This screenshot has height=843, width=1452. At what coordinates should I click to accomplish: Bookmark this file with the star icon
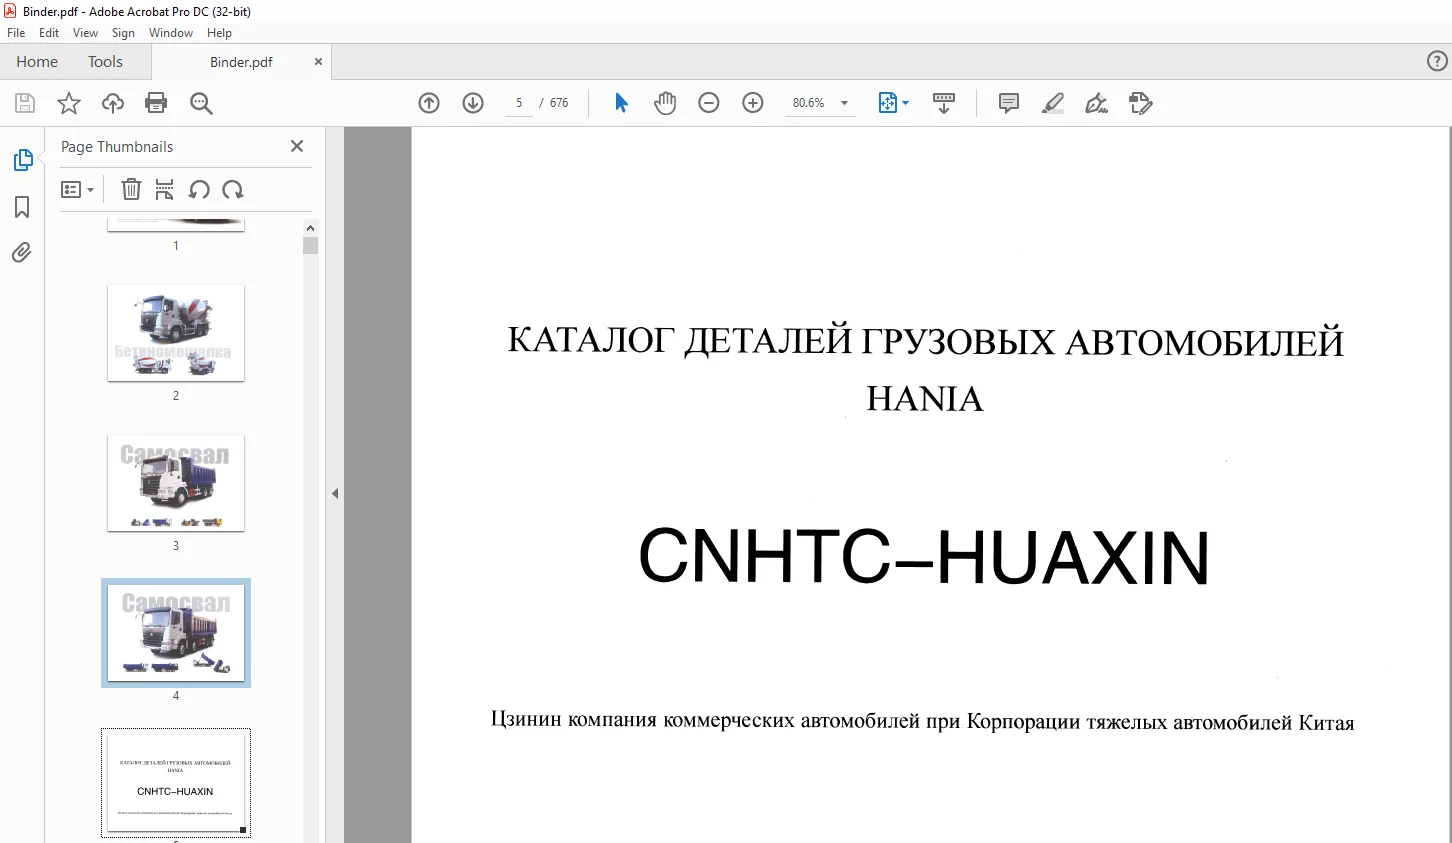tap(69, 103)
